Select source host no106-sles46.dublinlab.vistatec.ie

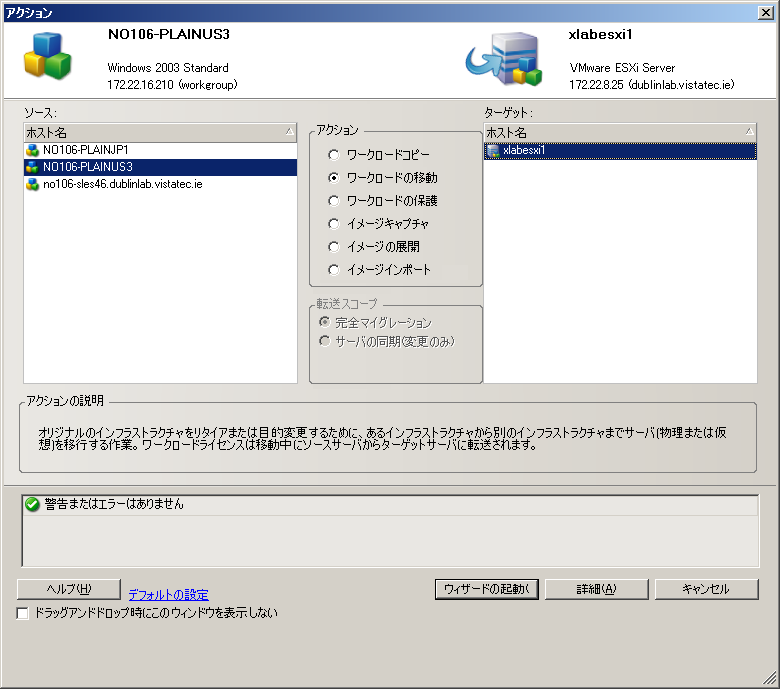pyautogui.click(x=160, y=185)
